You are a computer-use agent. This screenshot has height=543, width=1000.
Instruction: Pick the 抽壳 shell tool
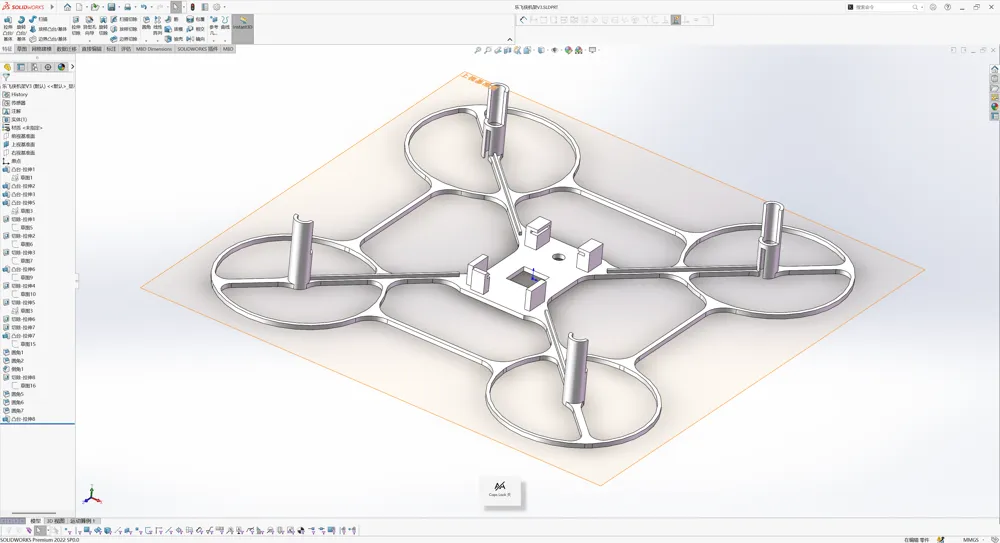175,39
